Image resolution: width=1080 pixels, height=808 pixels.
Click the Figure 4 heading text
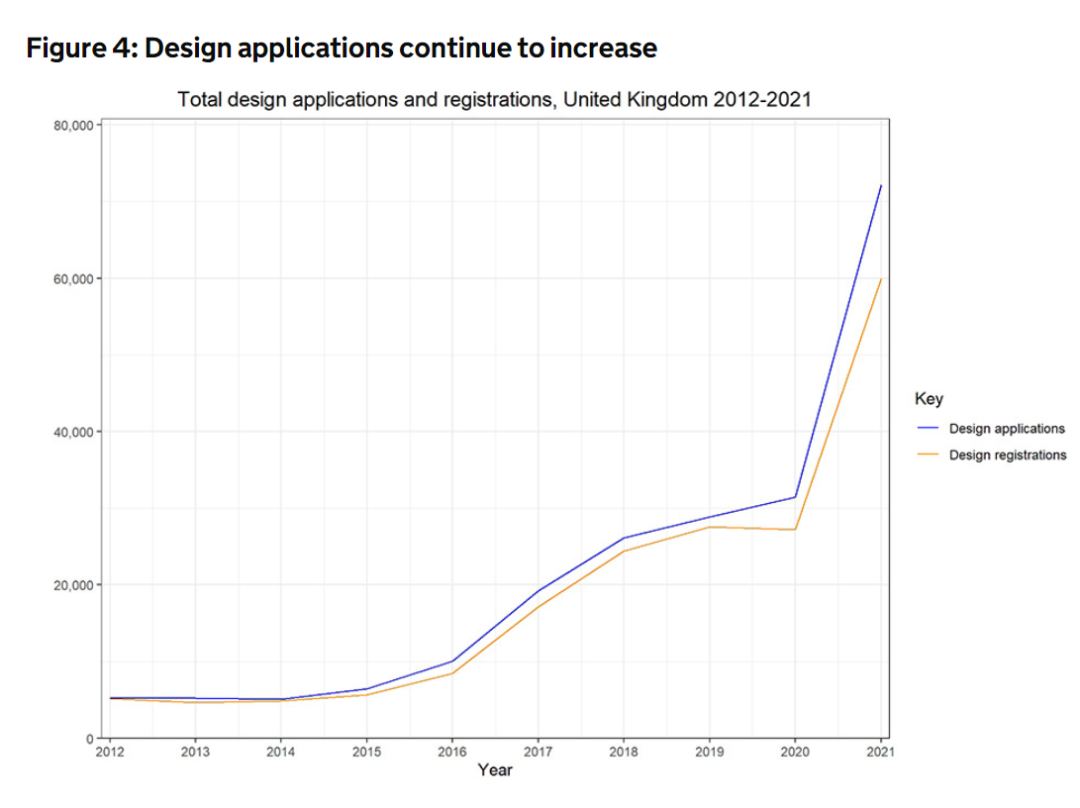click(341, 47)
